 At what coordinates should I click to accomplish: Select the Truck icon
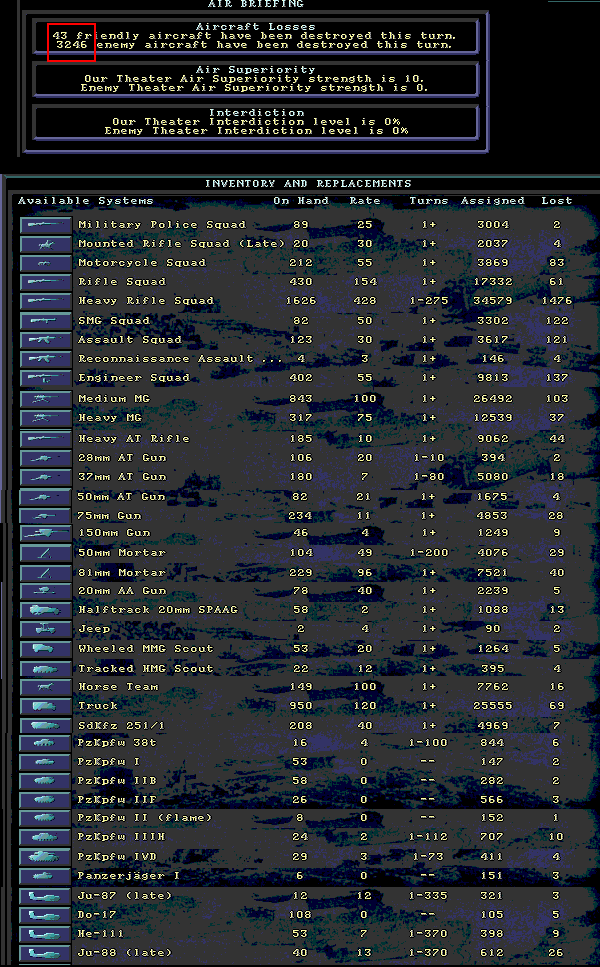46,706
